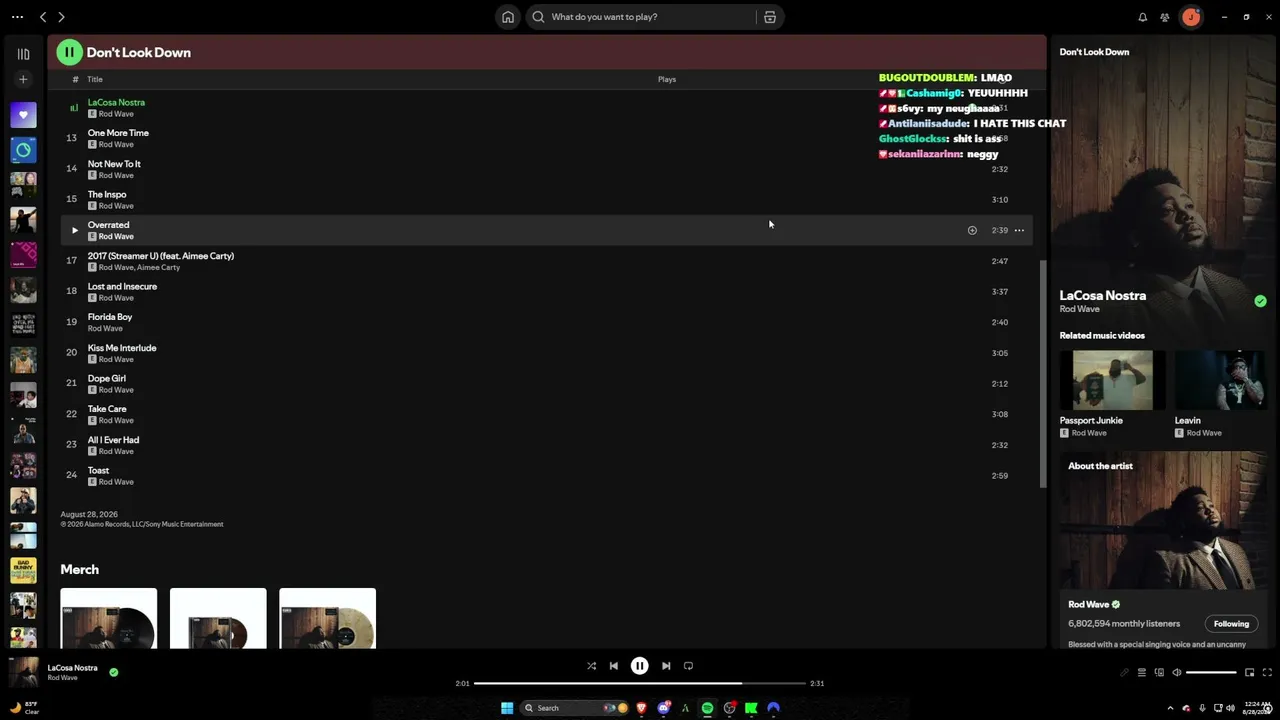This screenshot has width=1280, height=720.
Task: Sort tracks by Plays column header
Action: tap(667, 79)
